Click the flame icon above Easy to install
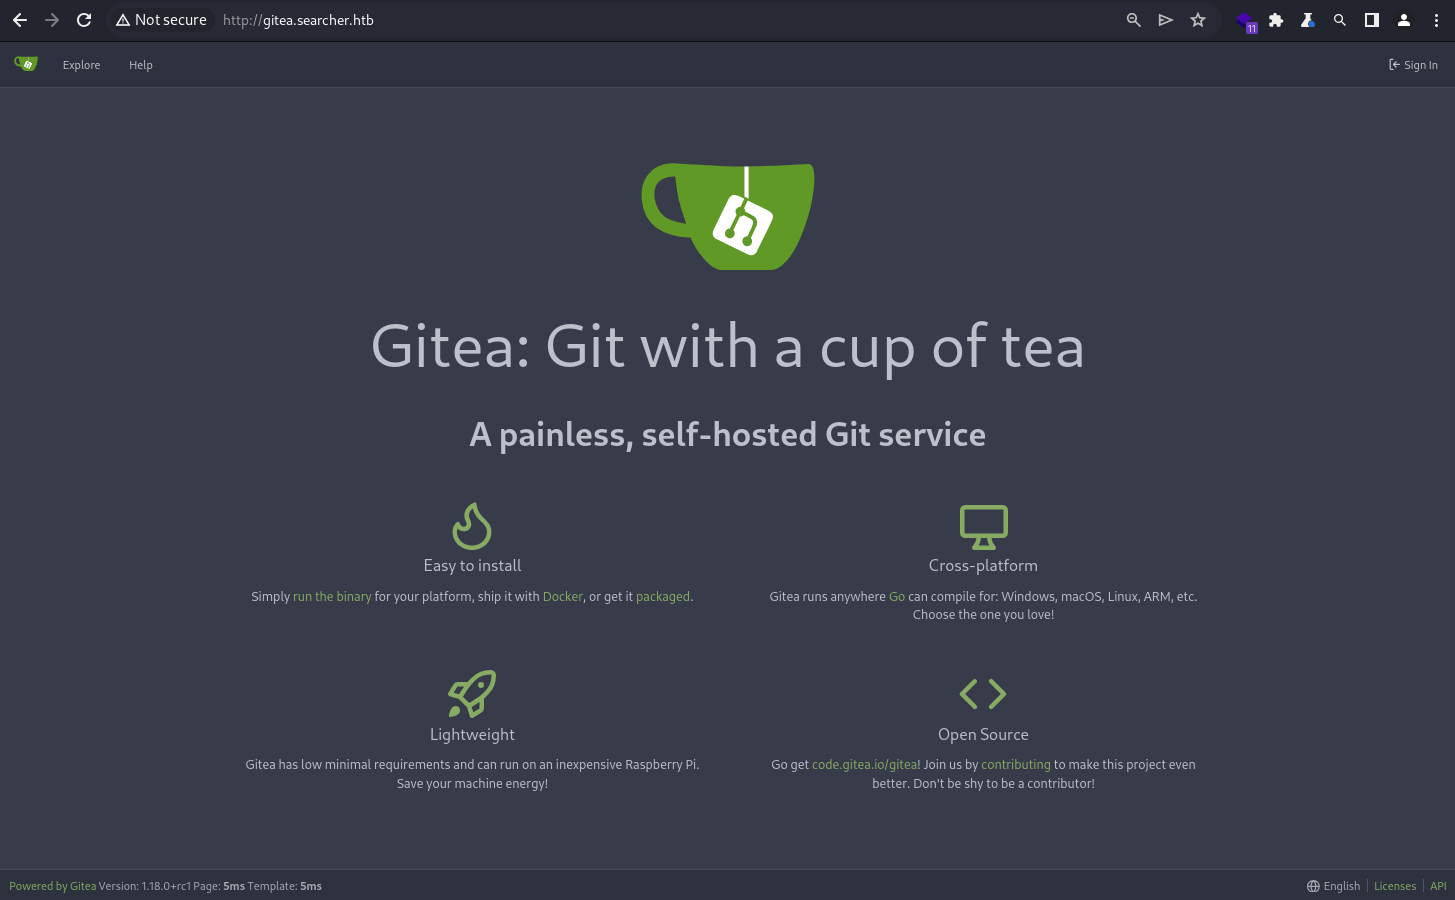 pyautogui.click(x=472, y=526)
